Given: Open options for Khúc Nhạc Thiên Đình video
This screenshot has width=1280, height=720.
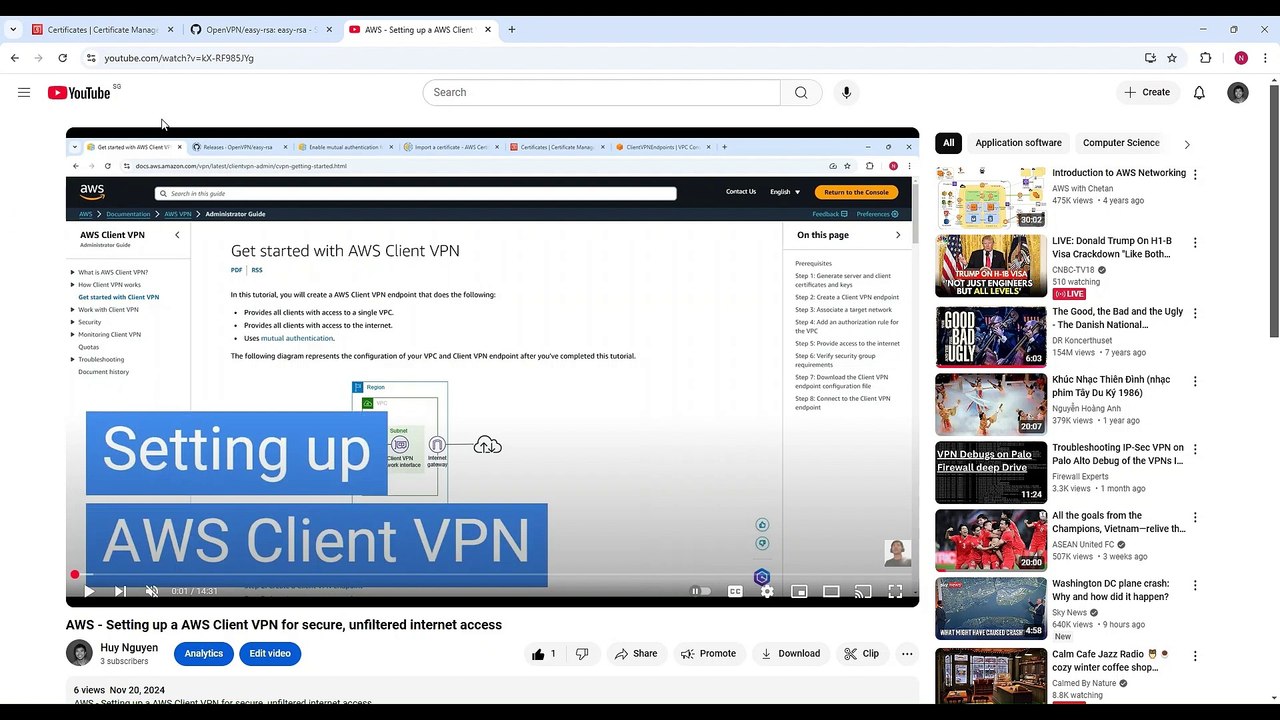Looking at the screenshot, I should pos(1195,381).
